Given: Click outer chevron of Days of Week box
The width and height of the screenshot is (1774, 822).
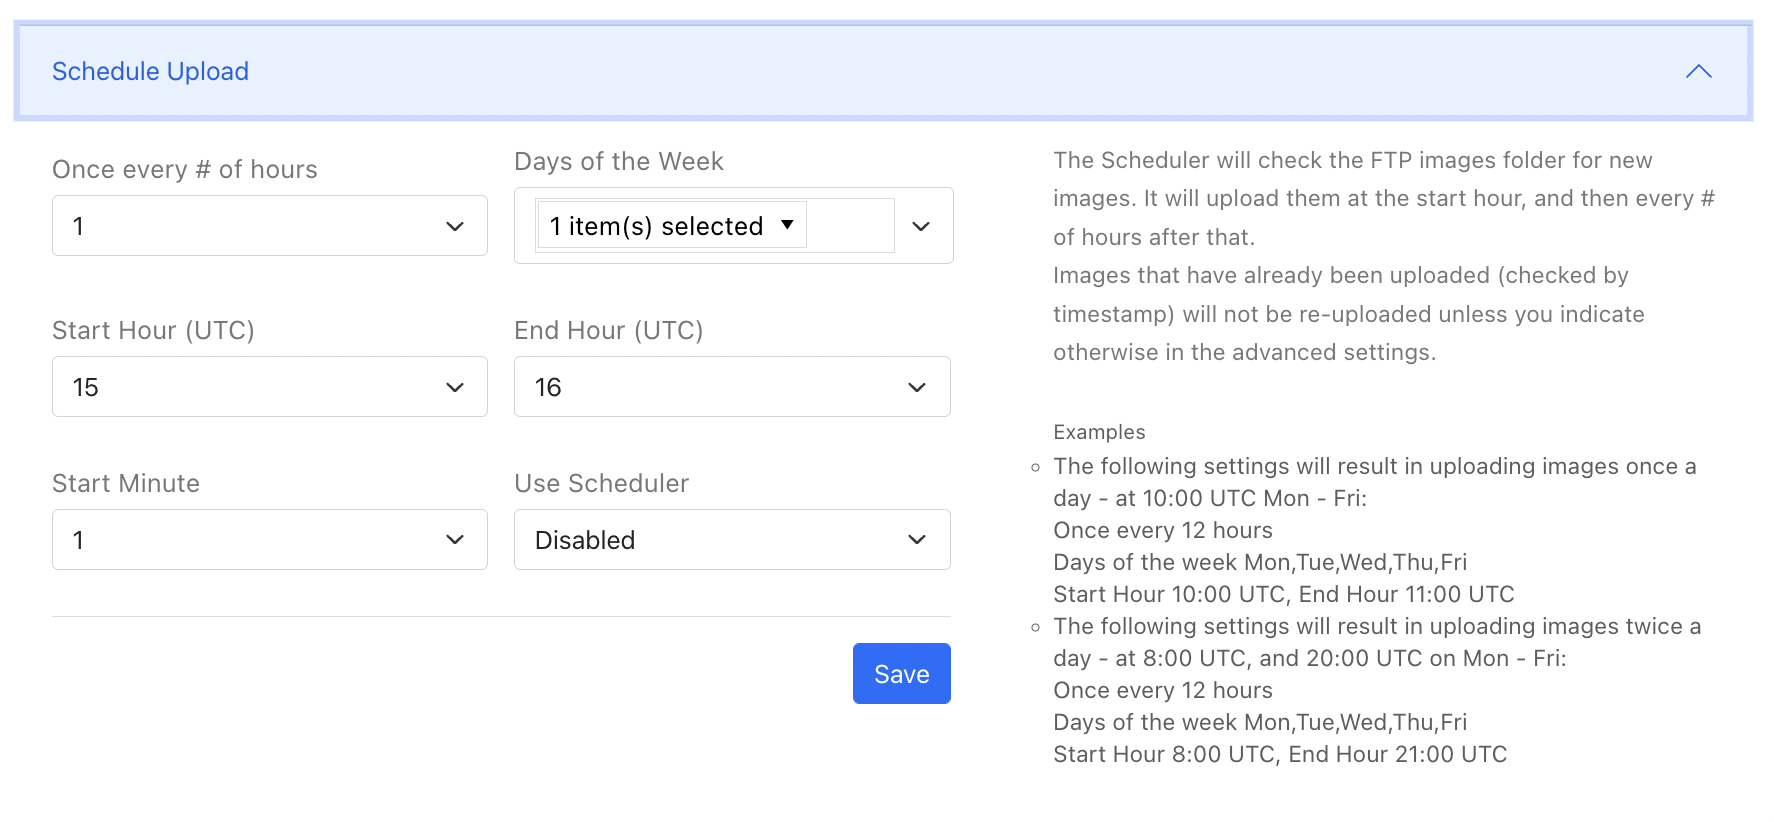Looking at the screenshot, I should (921, 227).
